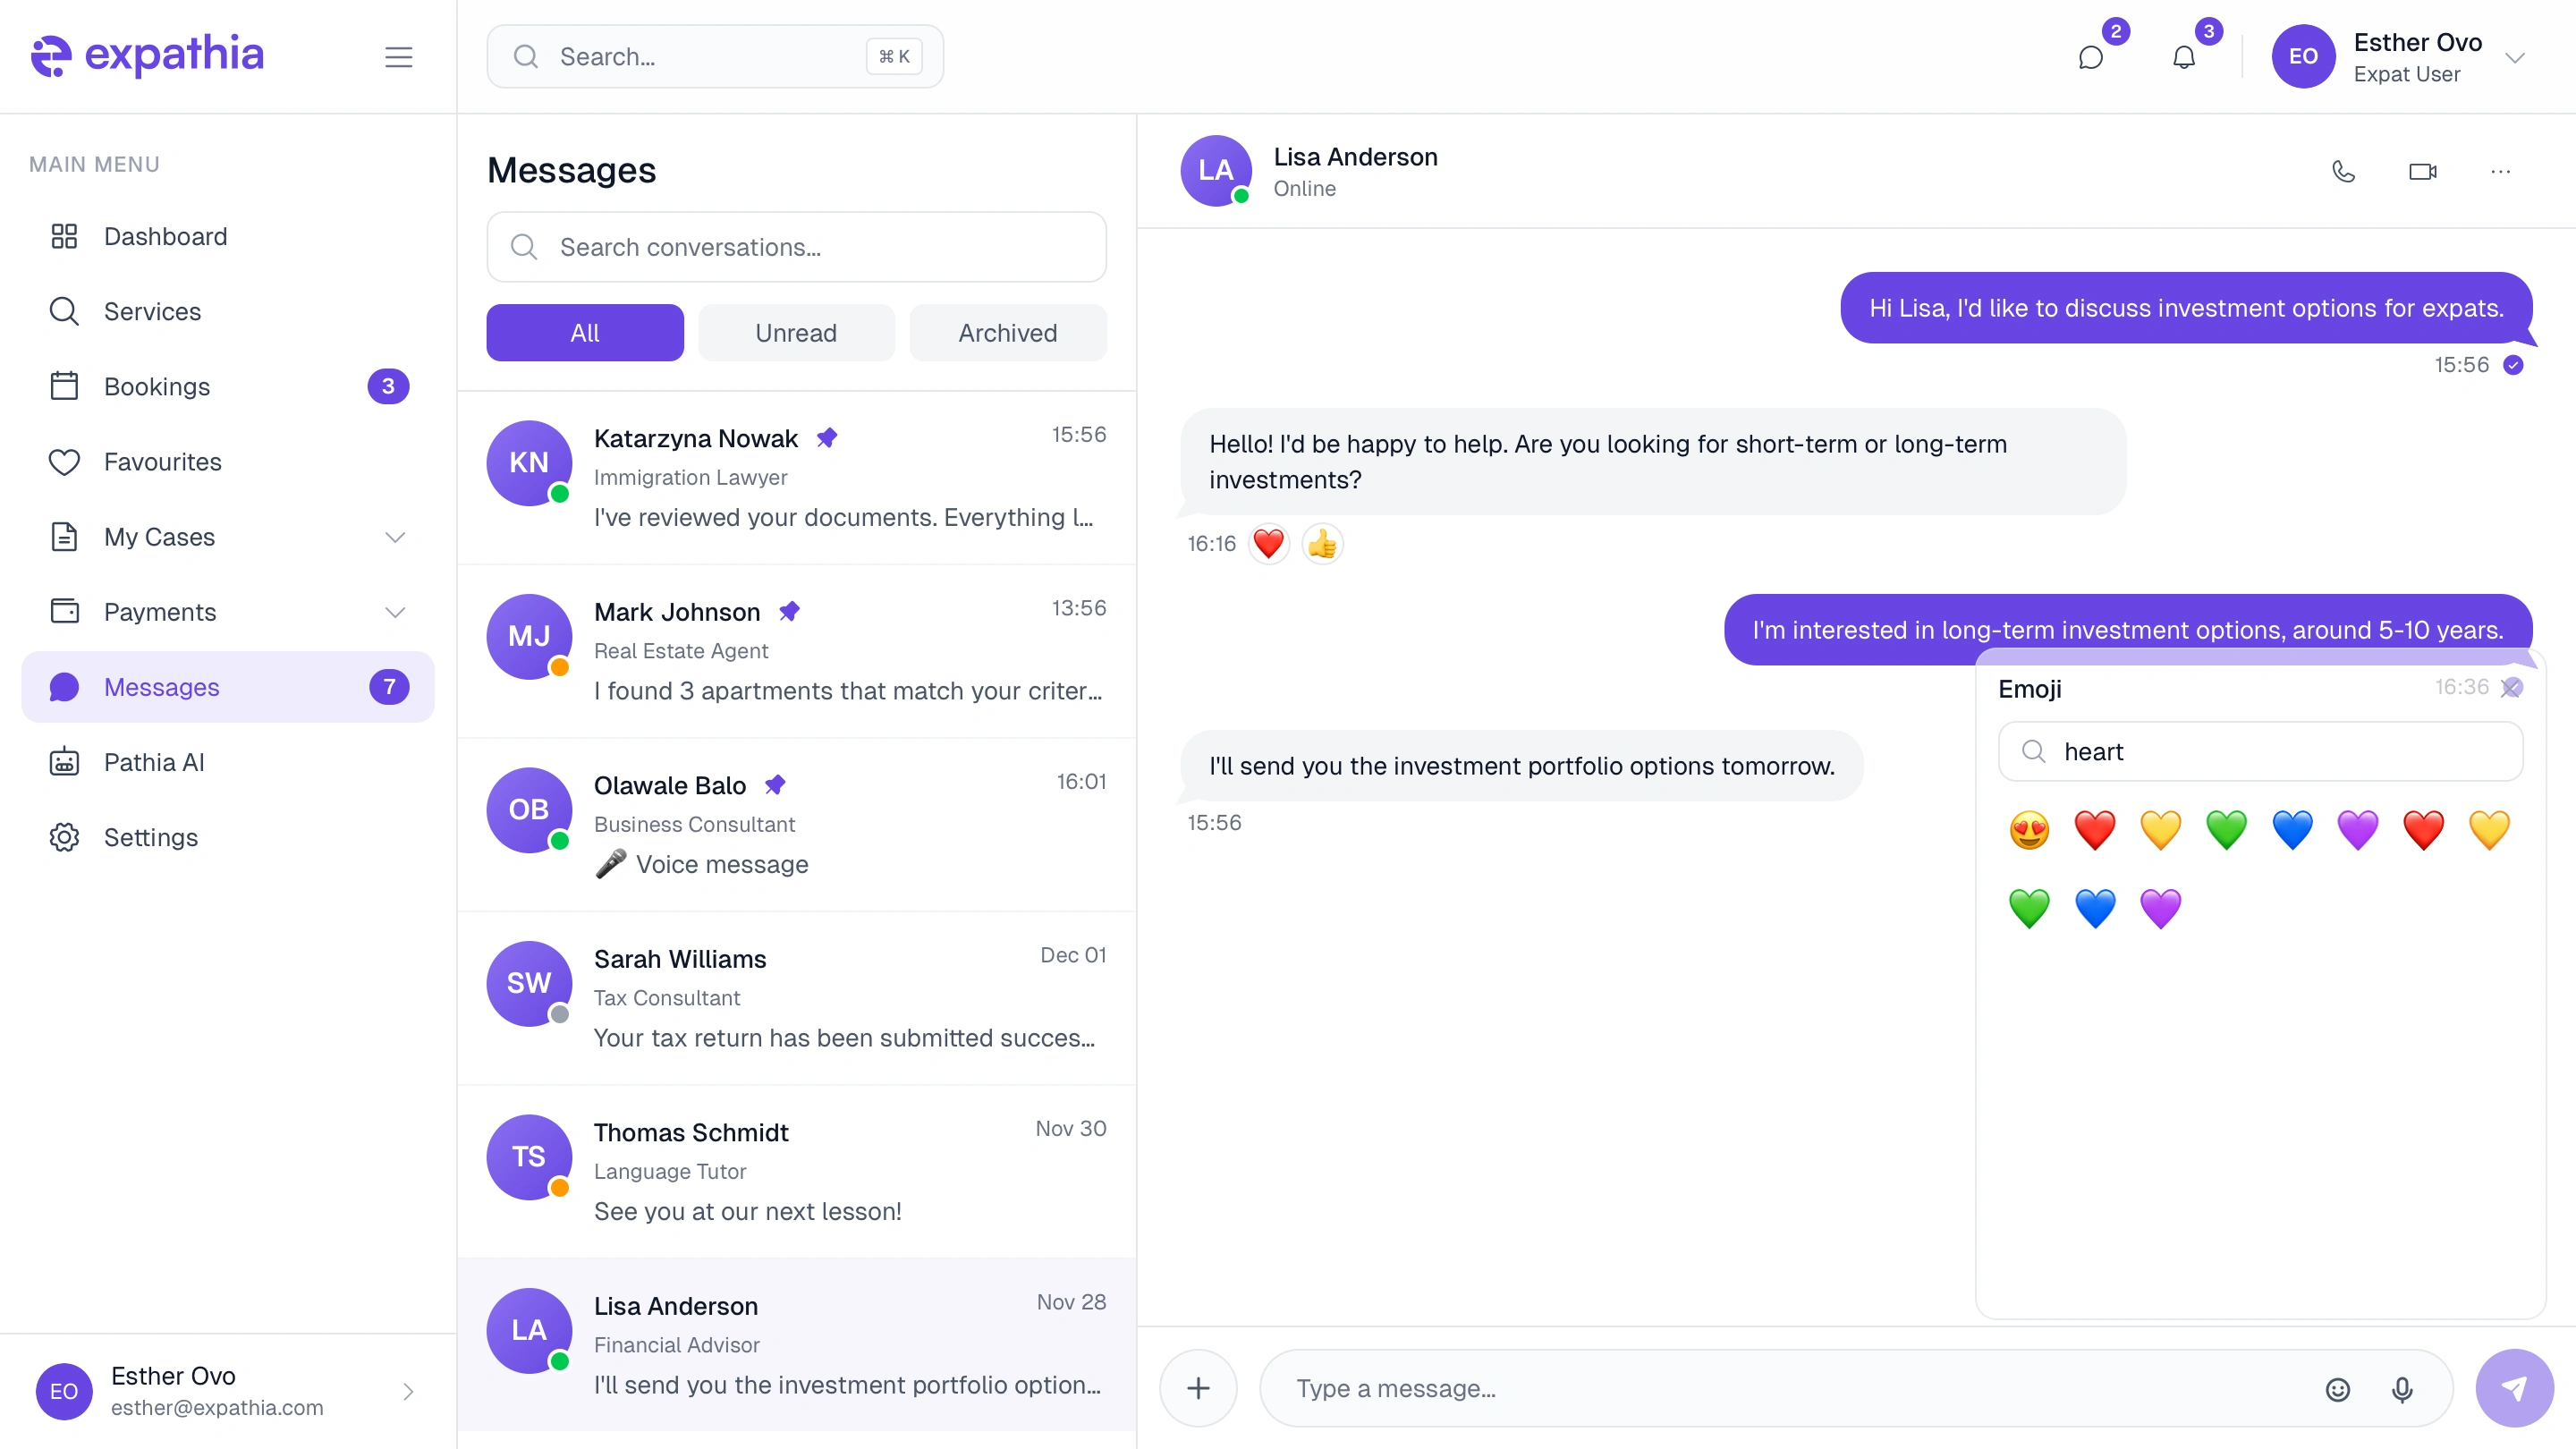Start a voice call with Lisa Anderson
The image size is (2576, 1449).
tap(2343, 171)
